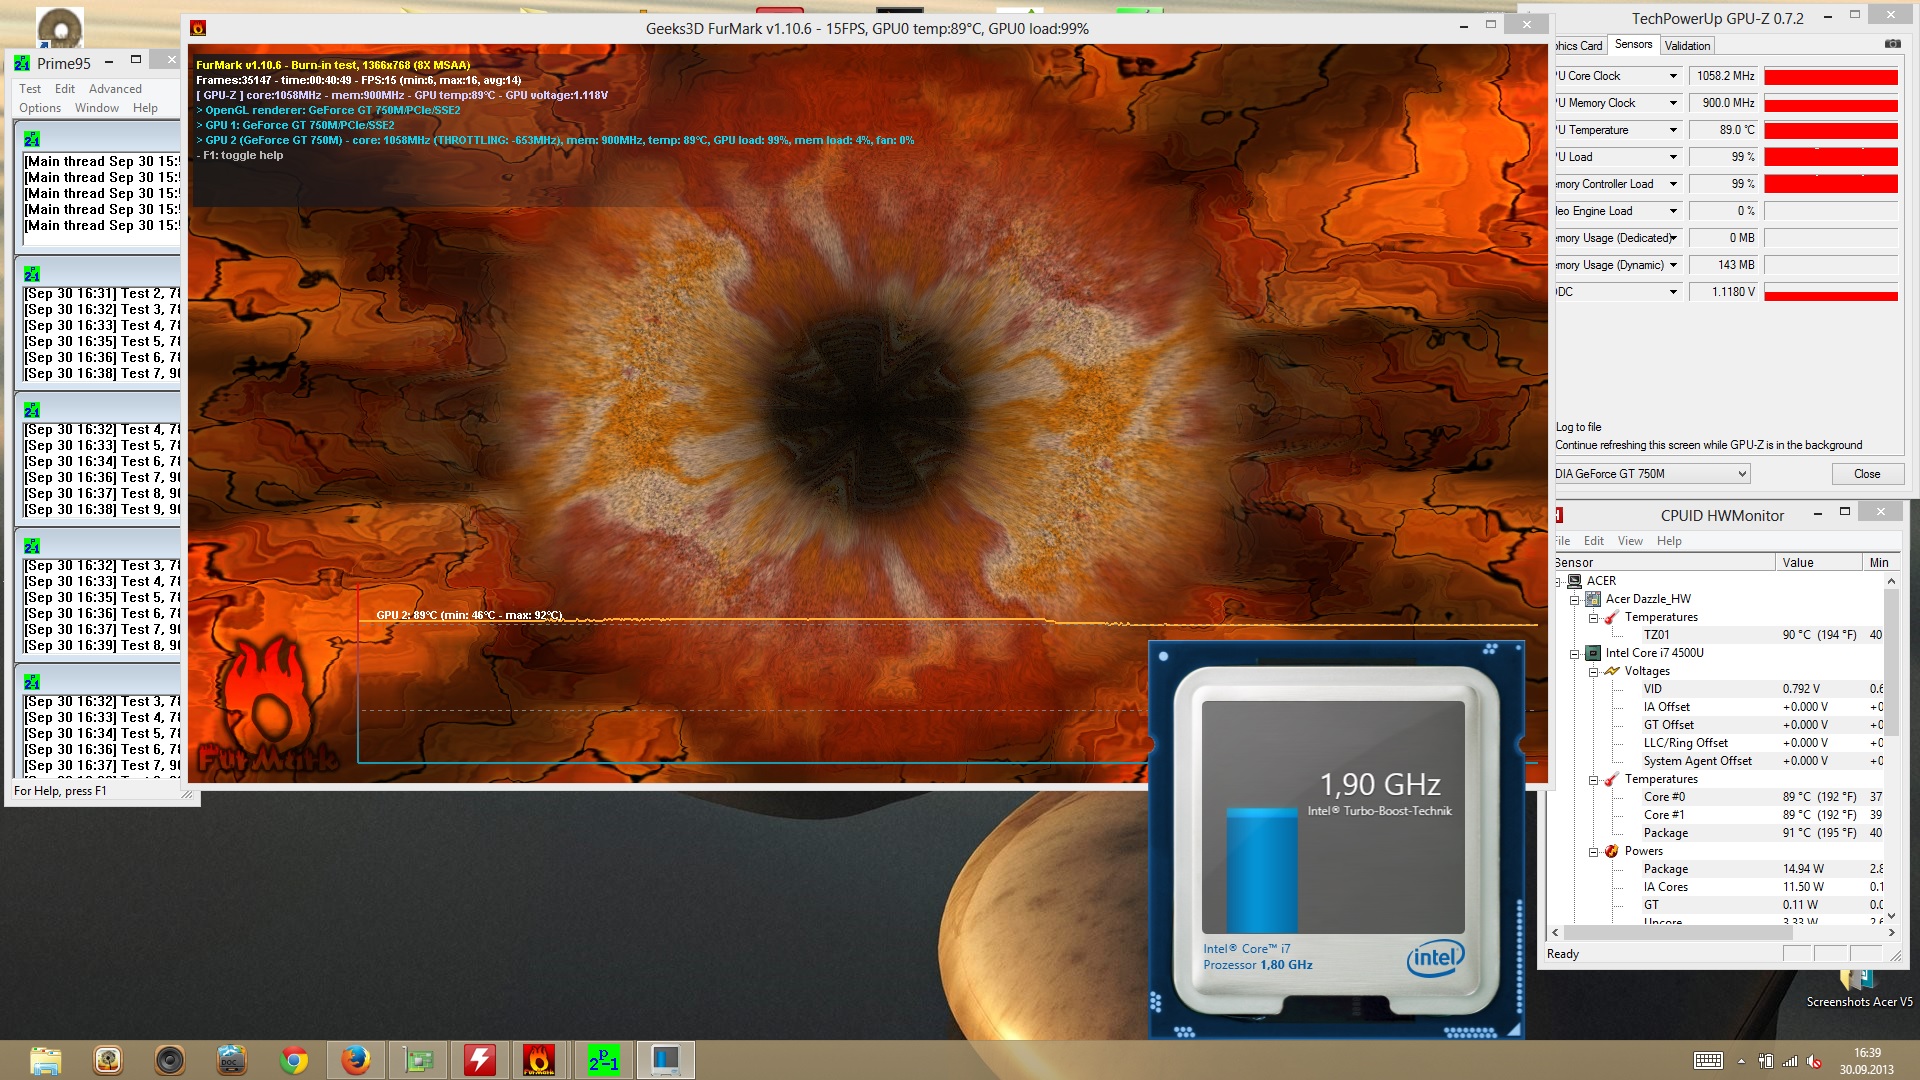Viewport: 1920px width, 1080px height.
Task: Click the Close button in GPU-Z
Action: [1867, 474]
